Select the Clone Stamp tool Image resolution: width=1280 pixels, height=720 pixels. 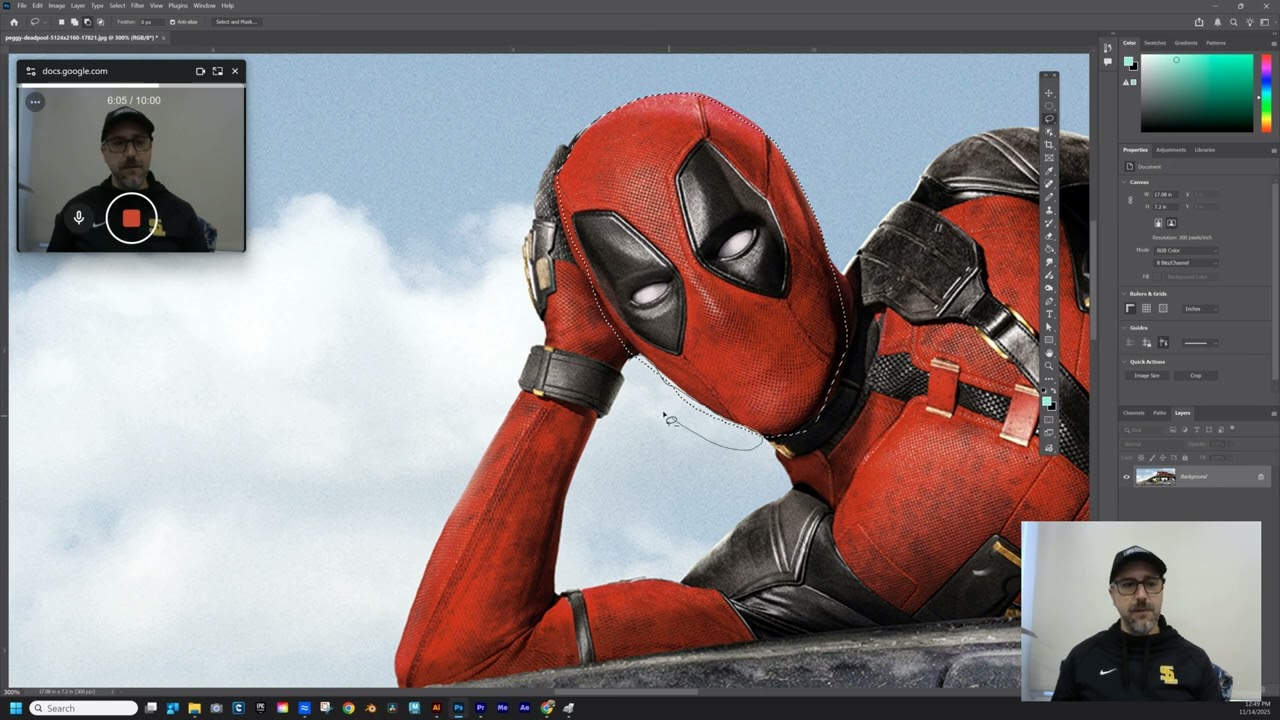pyautogui.click(x=1049, y=210)
